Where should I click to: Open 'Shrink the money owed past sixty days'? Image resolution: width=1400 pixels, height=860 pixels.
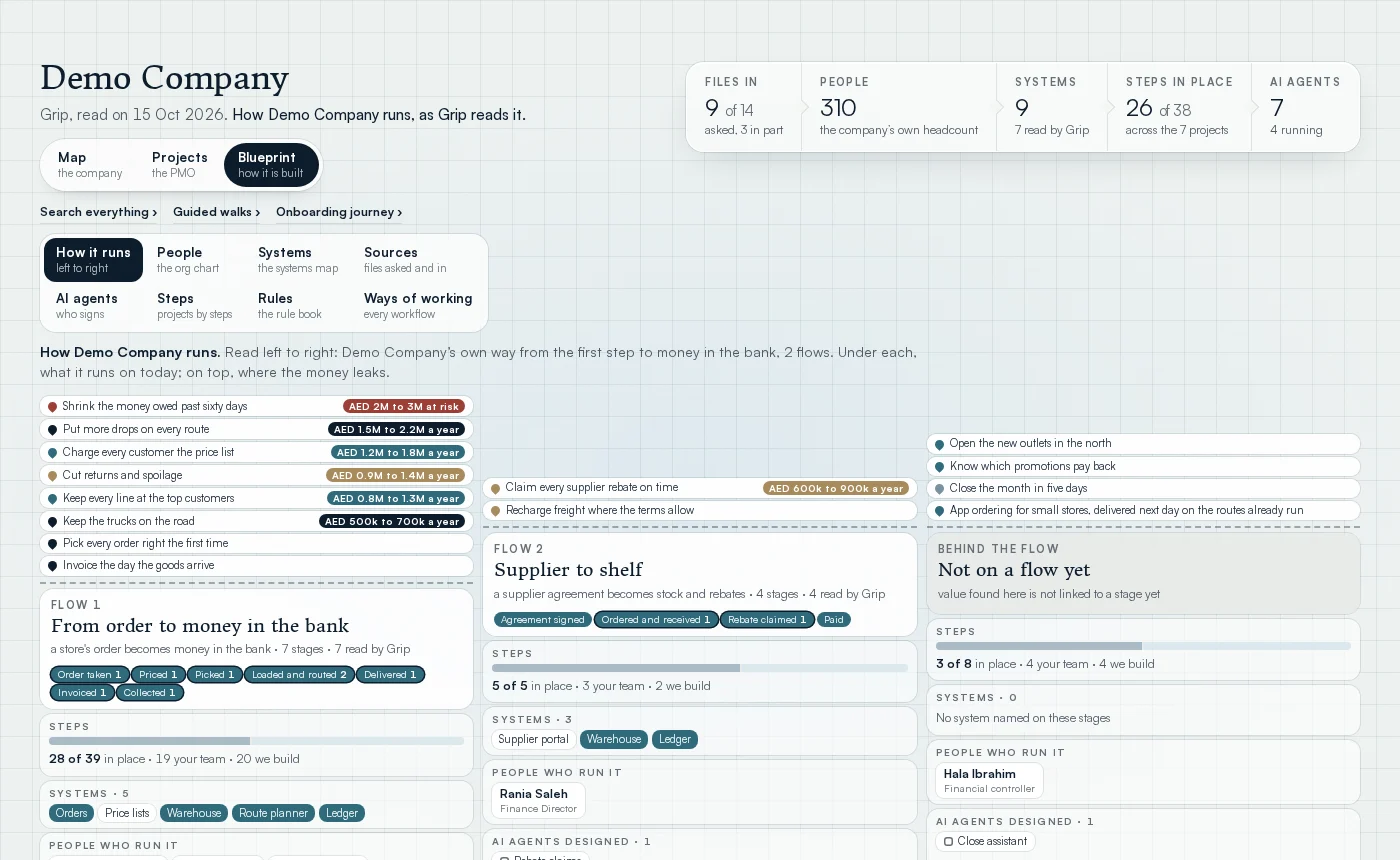point(256,407)
